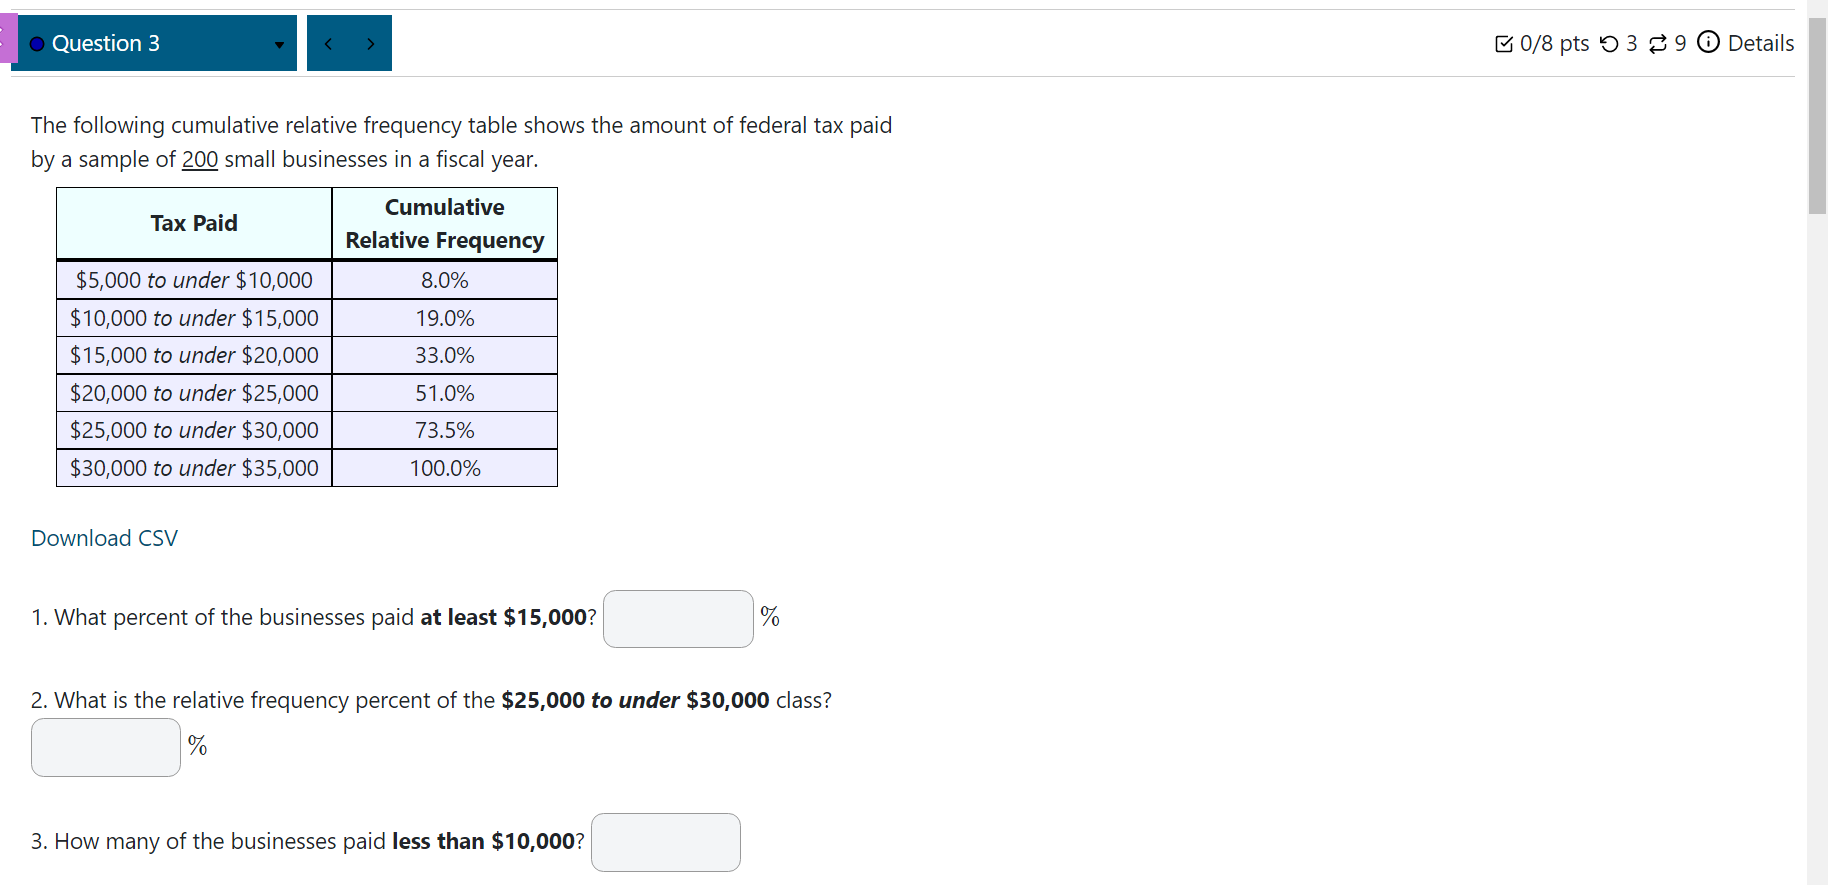1828x885 pixels.
Task: Click the score checkbox icon near 0/8 pts
Action: pos(1504,43)
